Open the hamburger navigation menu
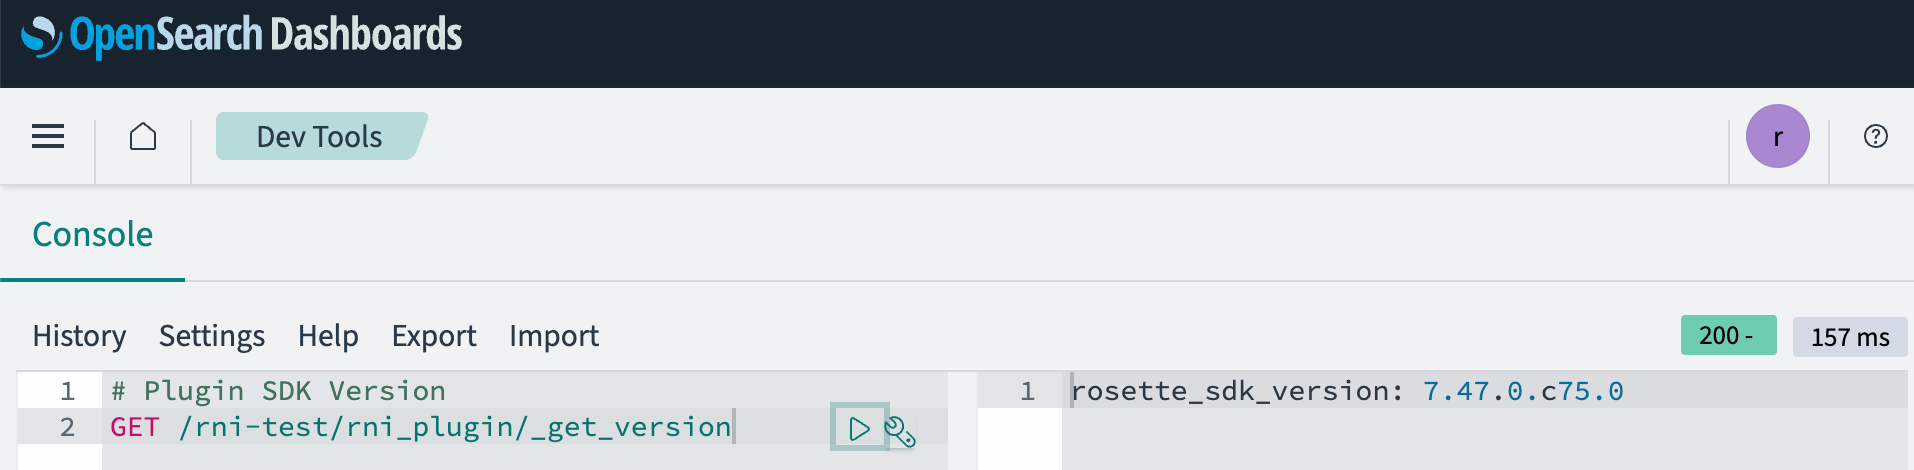 tap(48, 137)
